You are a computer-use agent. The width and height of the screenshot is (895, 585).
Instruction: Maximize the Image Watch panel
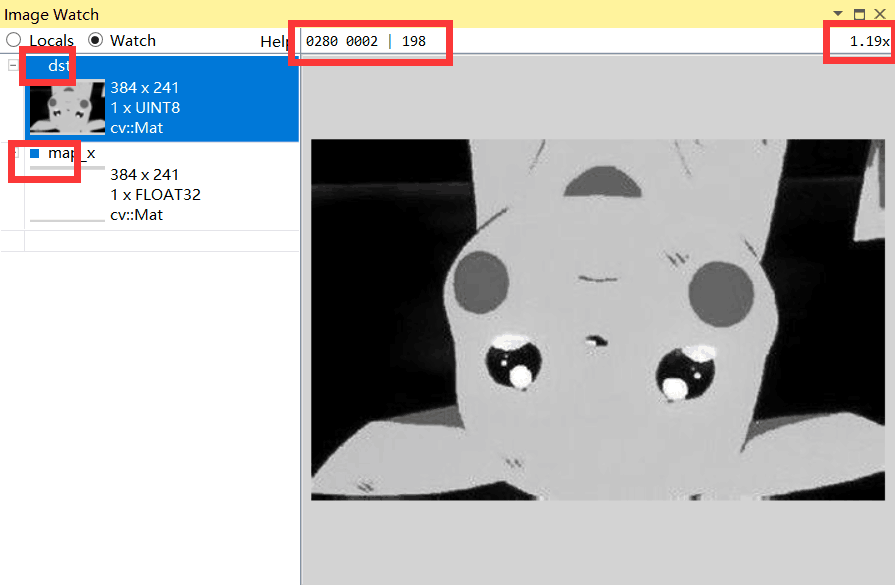coord(859,14)
